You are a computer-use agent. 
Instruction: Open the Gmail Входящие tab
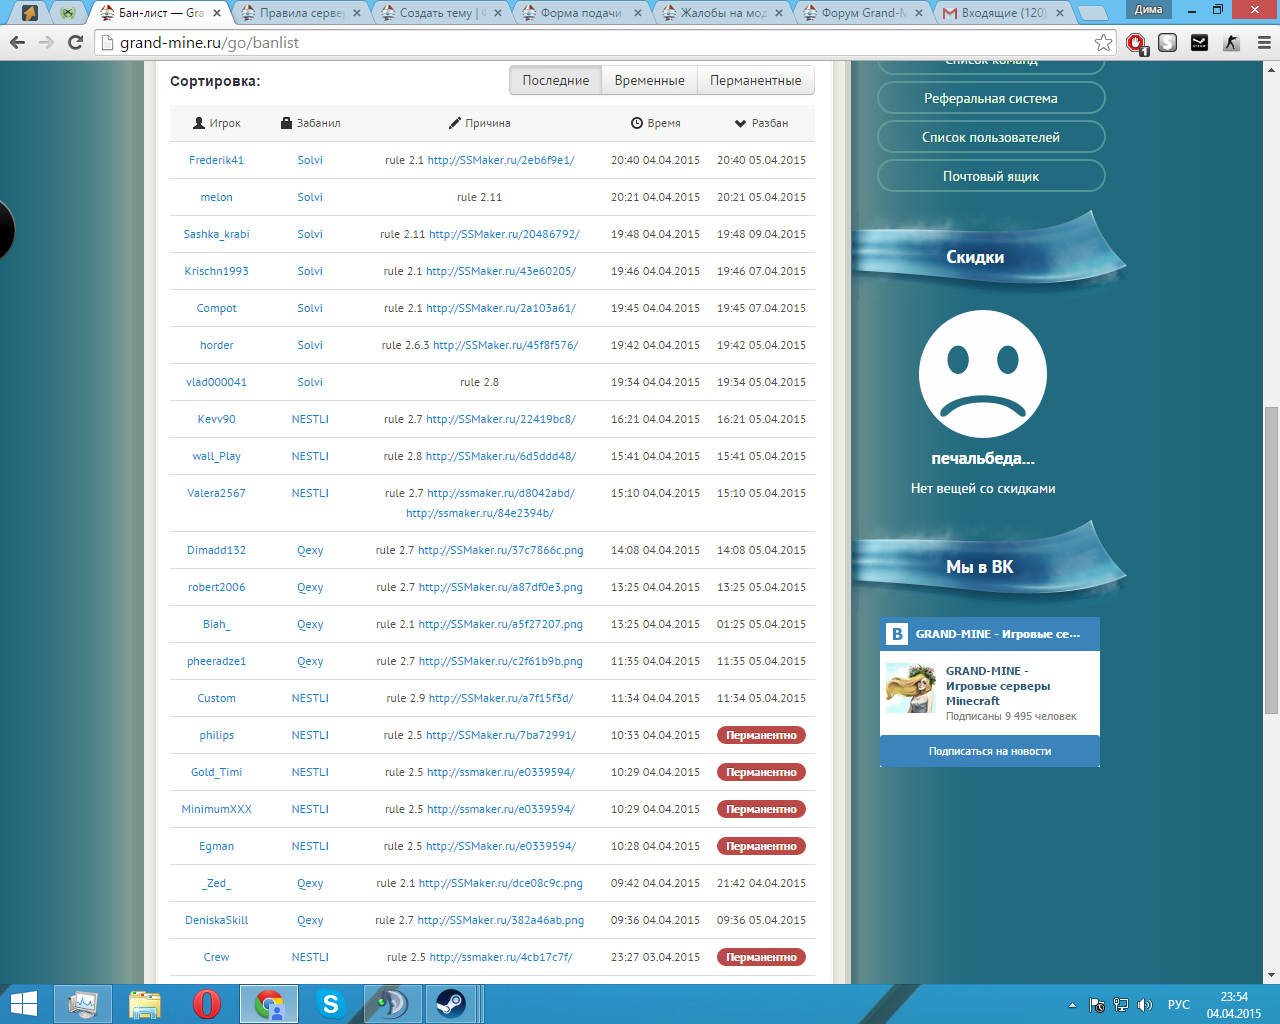pos(1003,13)
